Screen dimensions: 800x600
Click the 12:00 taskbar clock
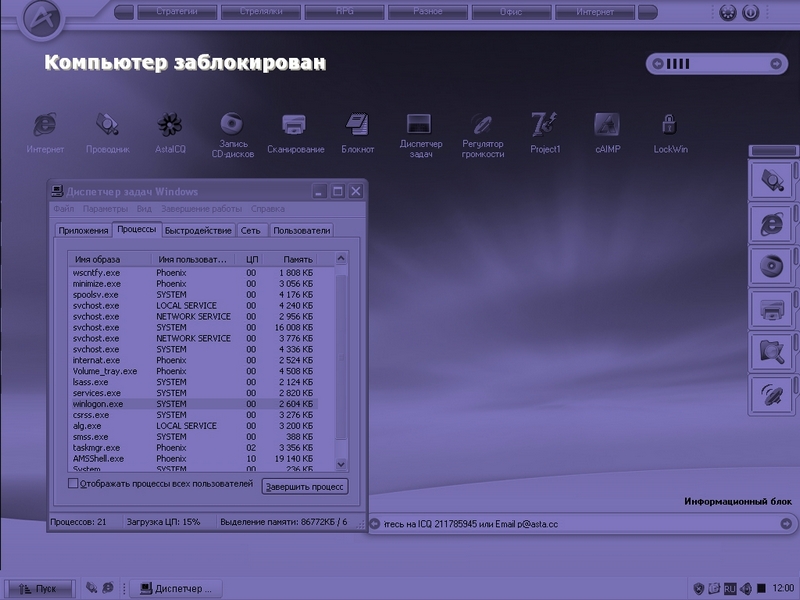click(x=783, y=589)
